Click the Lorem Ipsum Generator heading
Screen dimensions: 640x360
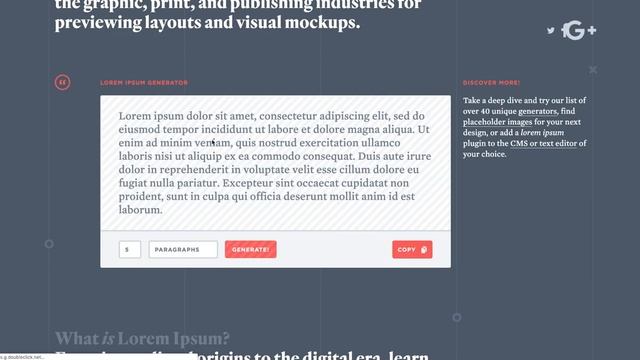pos(144,82)
